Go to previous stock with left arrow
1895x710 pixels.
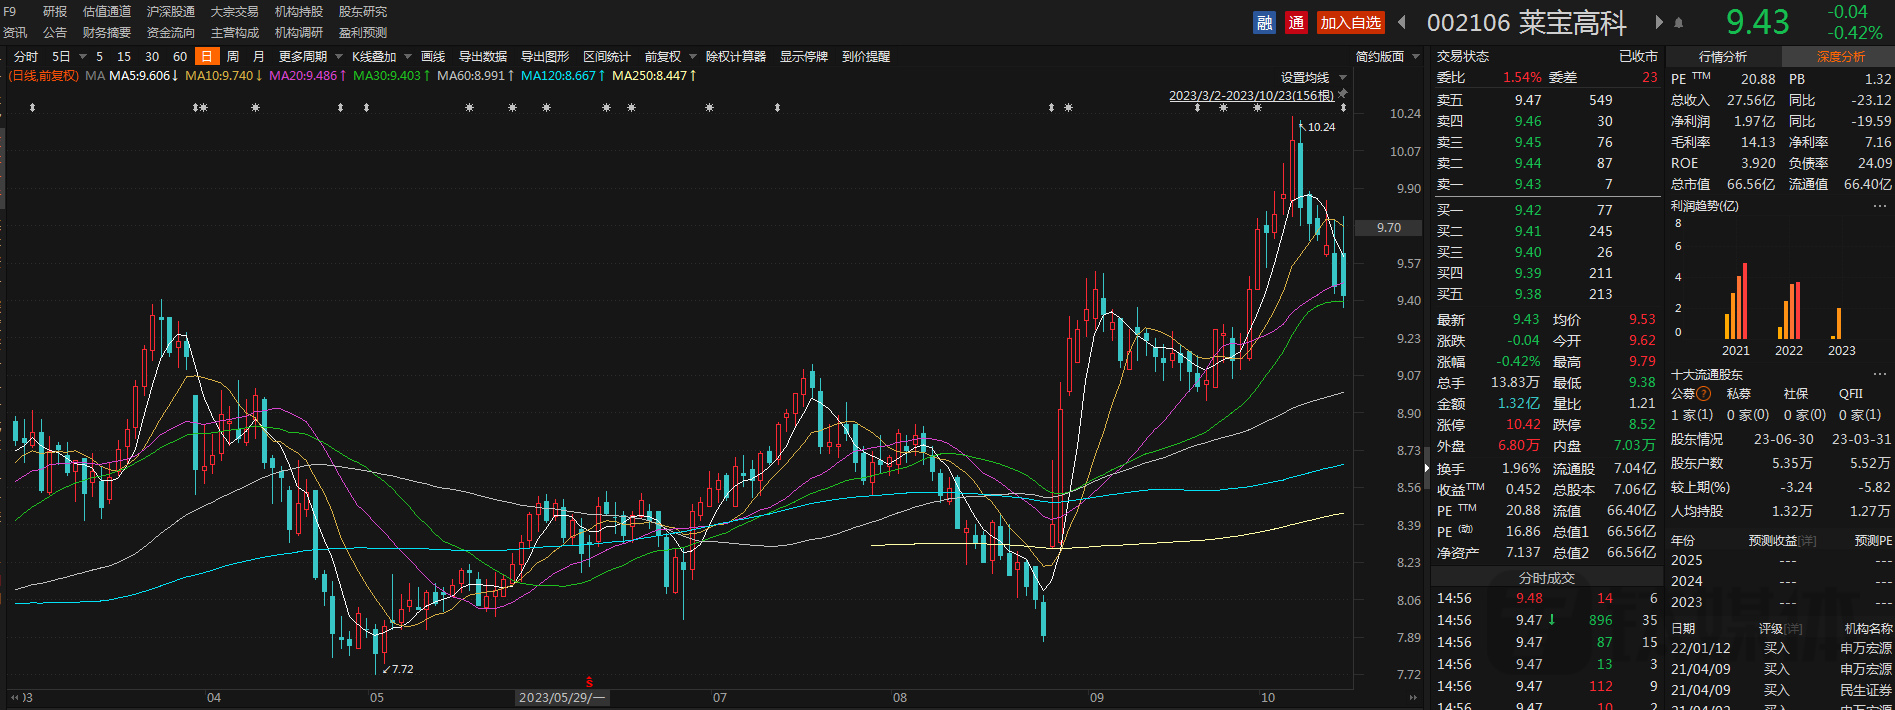(x=1402, y=22)
